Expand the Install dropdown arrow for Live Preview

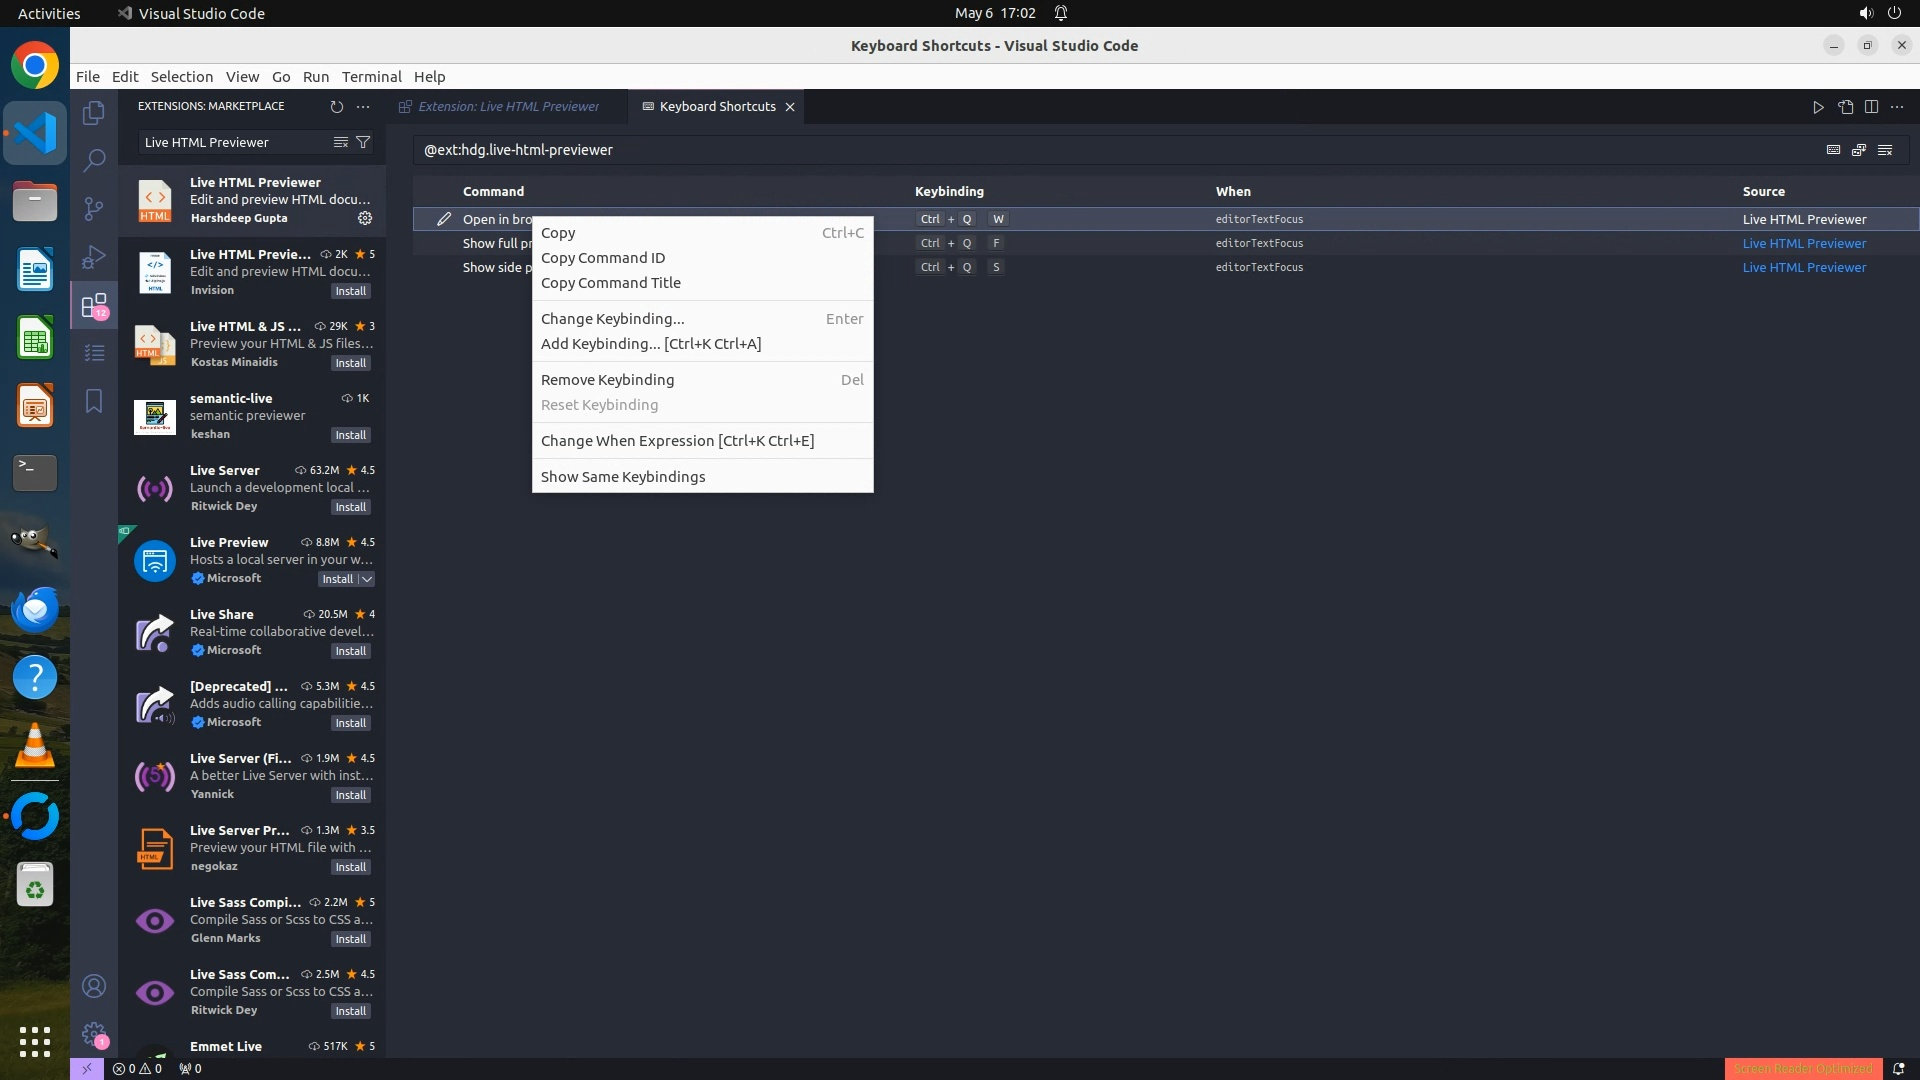point(367,579)
